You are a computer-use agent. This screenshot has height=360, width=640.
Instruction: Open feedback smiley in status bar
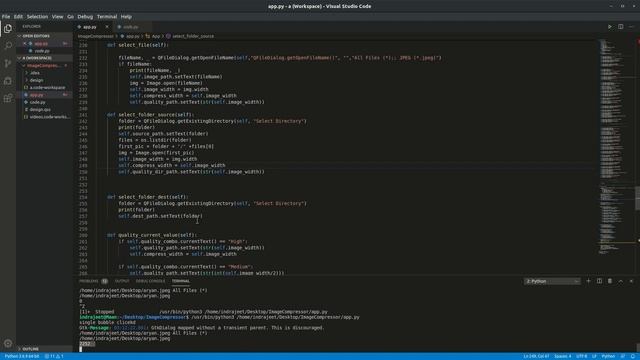coord(623,356)
